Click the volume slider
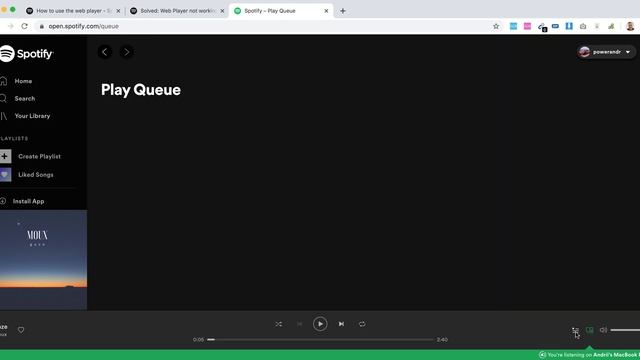The height and width of the screenshot is (360, 640). pos(625,330)
